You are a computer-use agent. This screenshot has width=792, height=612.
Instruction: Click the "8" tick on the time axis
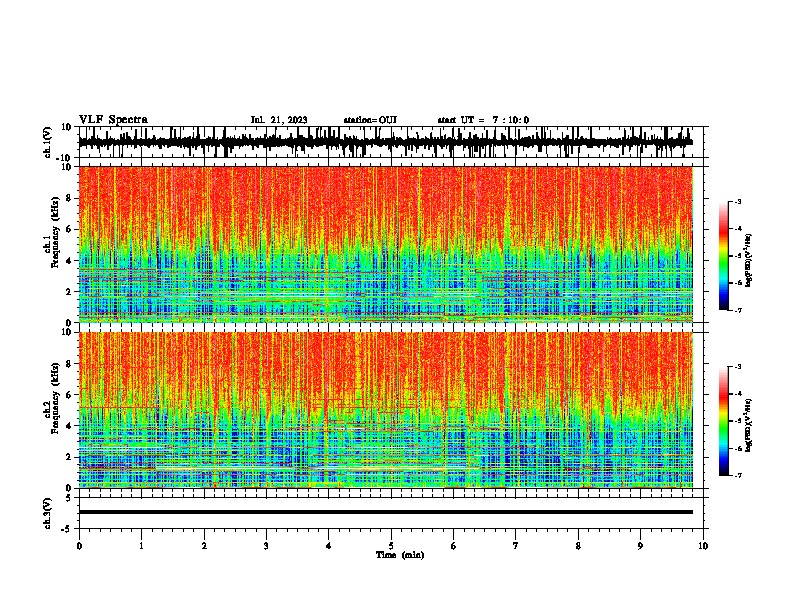point(578,546)
